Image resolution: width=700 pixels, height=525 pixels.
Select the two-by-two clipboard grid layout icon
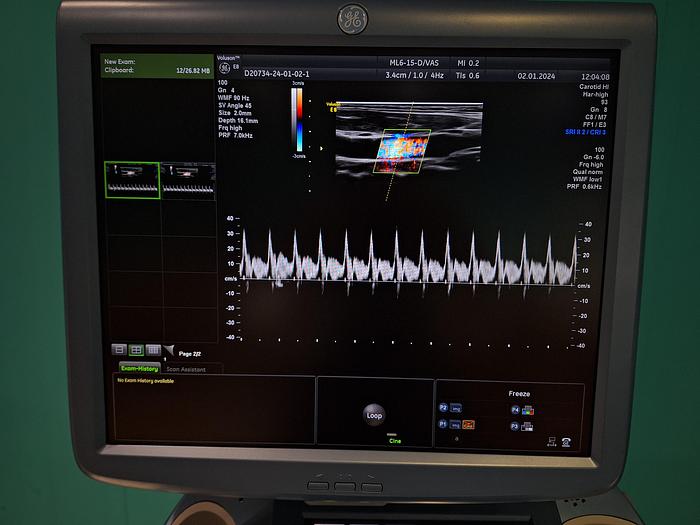(136, 350)
